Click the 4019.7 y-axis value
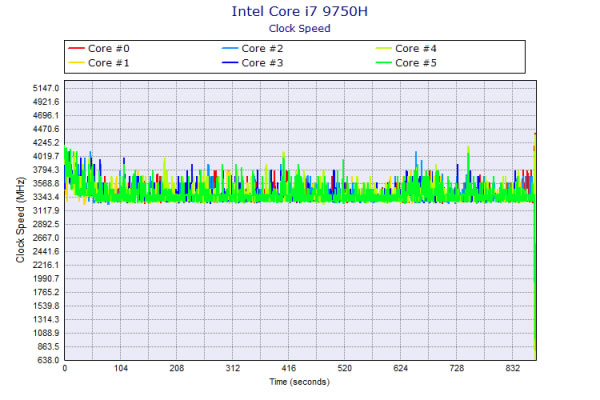Image resolution: width=600 pixels, height=400 pixels. point(46,156)
